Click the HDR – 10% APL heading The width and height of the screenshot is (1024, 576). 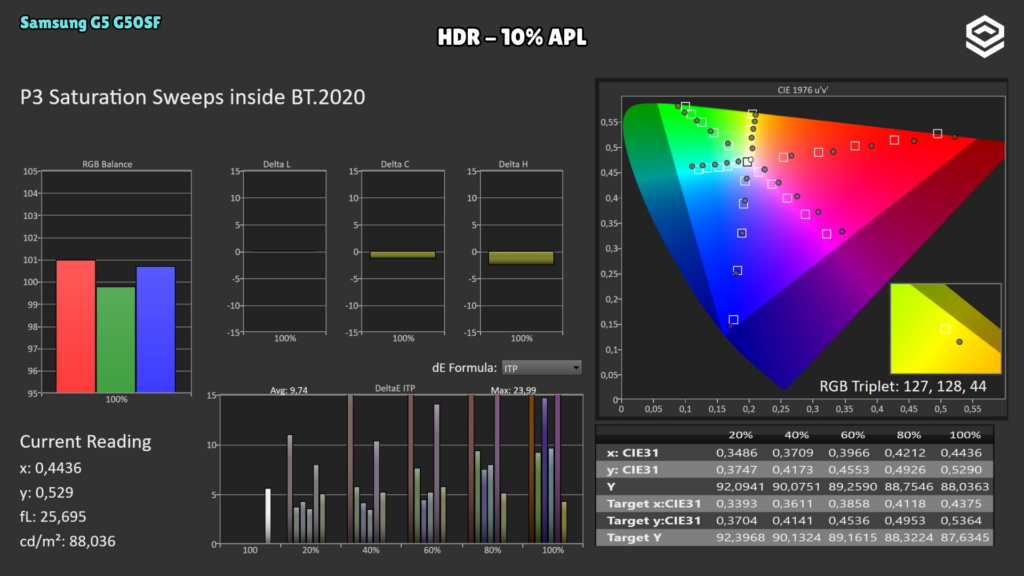[512, 37]
